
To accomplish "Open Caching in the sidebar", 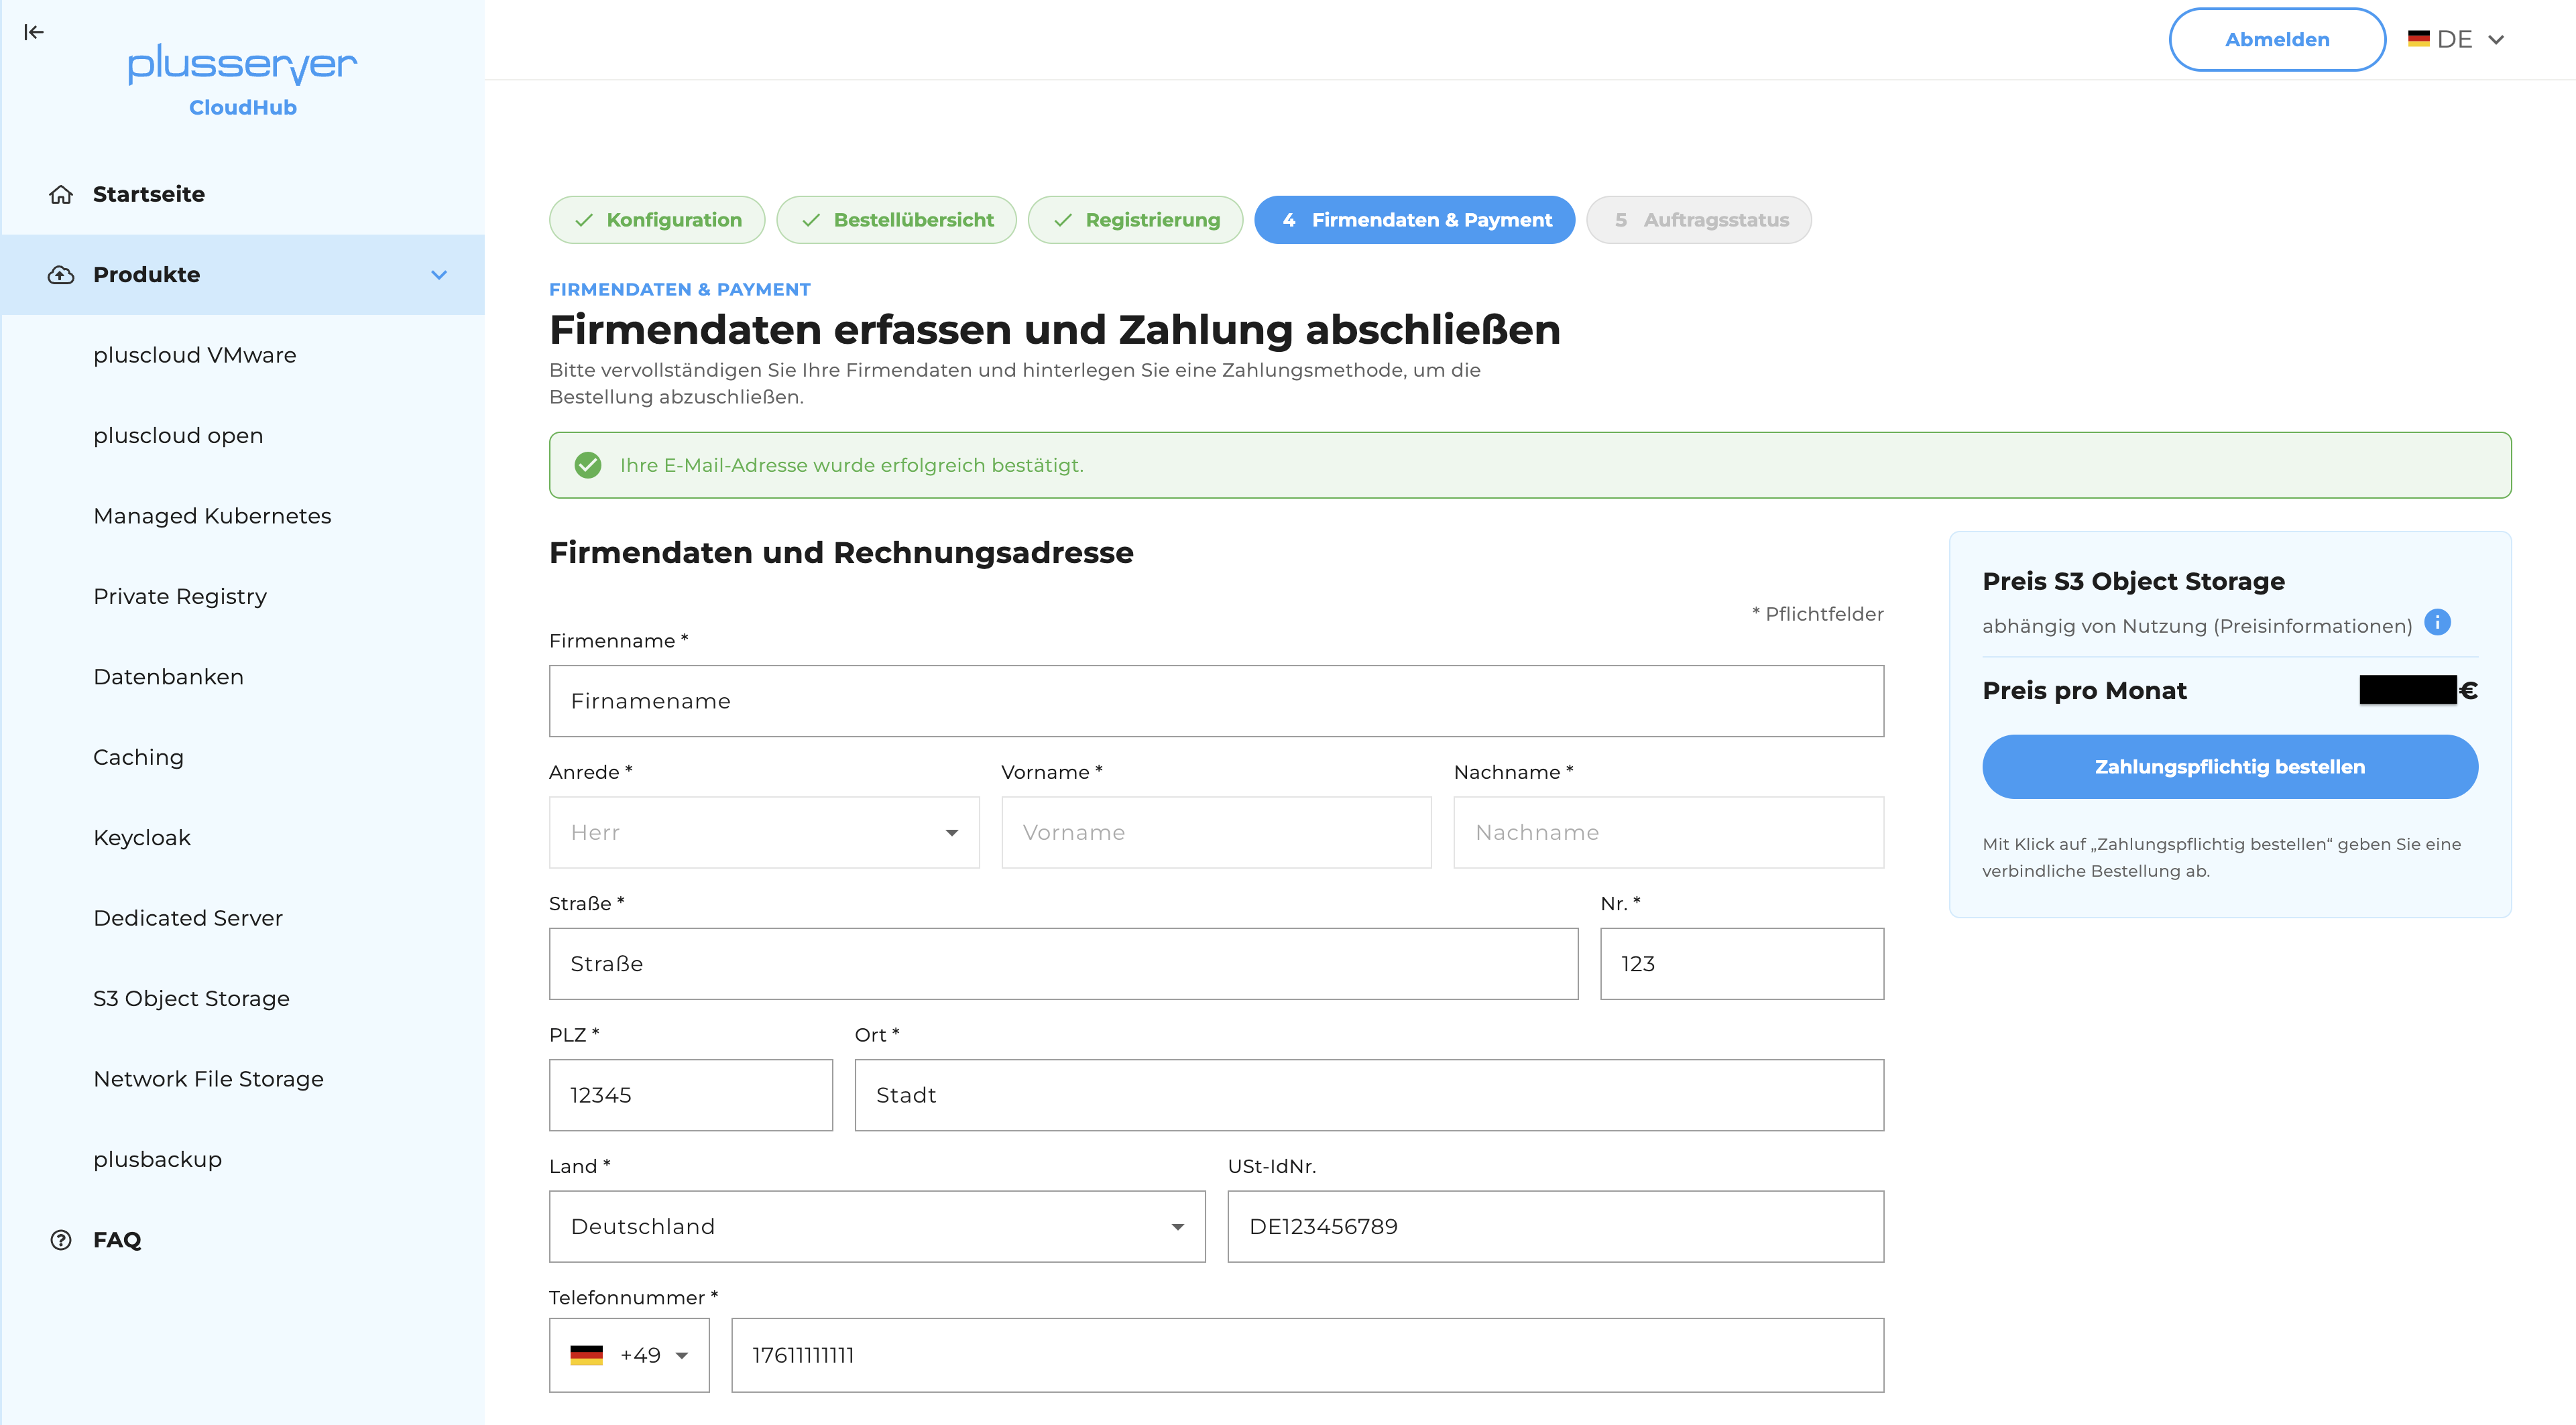I will pyautogui.click(x=138, y=758).
